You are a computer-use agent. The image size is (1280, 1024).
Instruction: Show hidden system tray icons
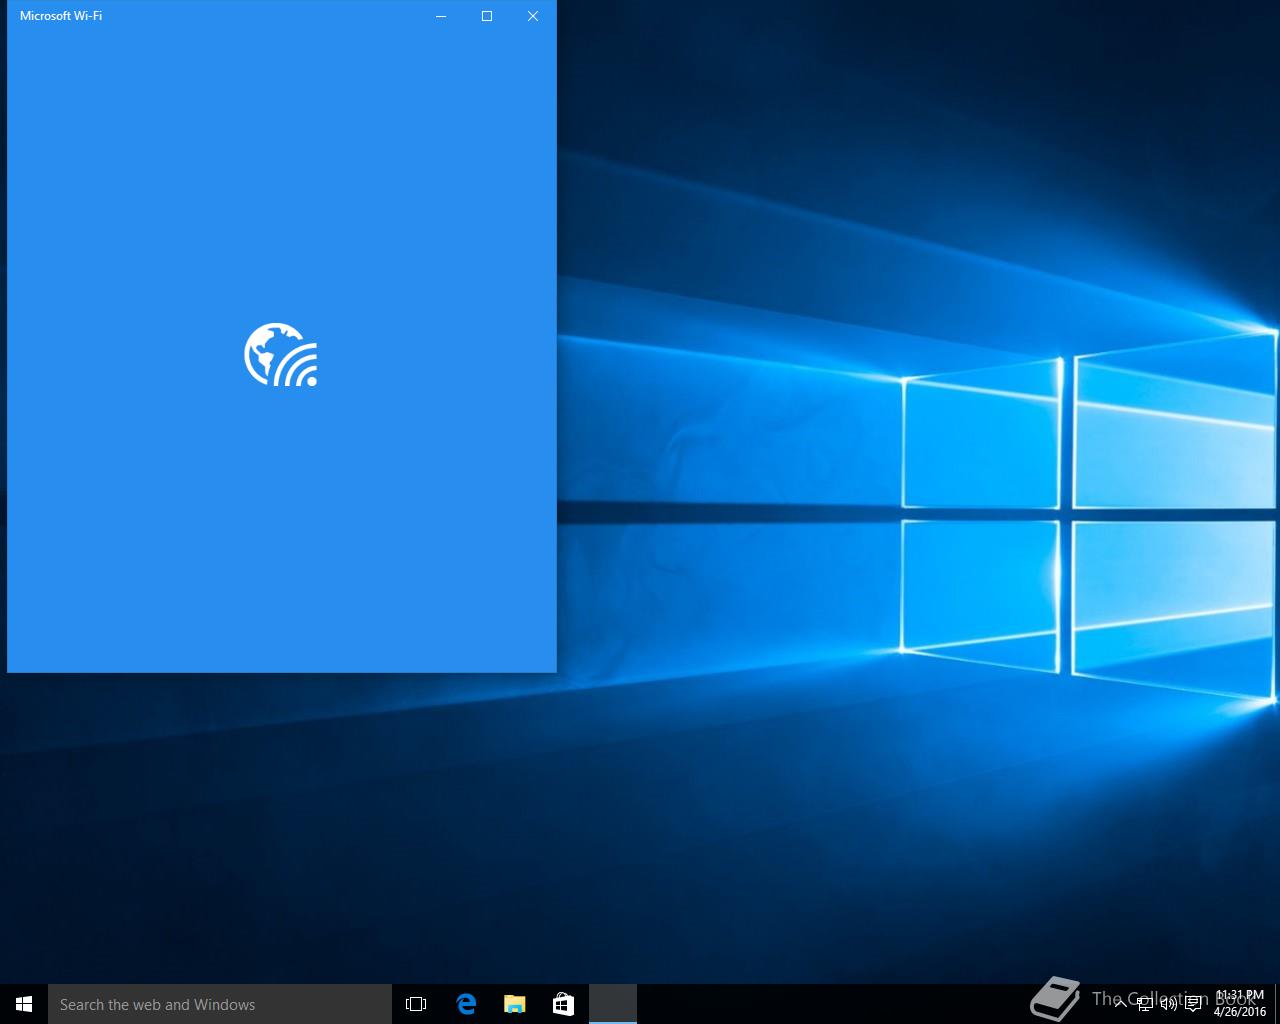1120,1004
